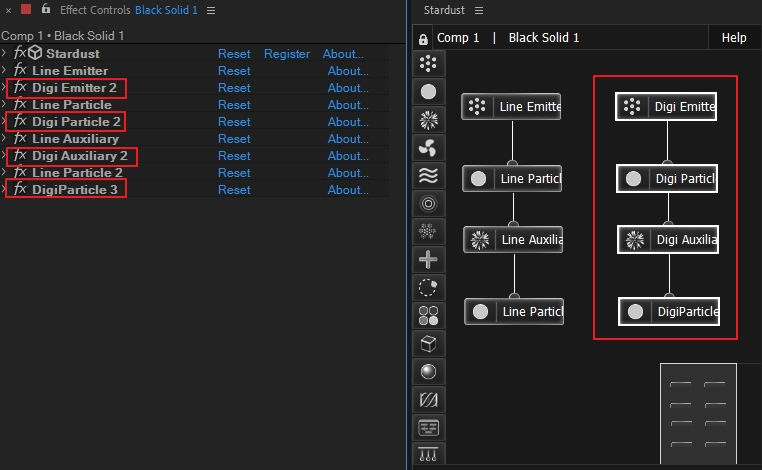
Task: Reset the Digi Emitter 2 effect
Action: [234, 87]
